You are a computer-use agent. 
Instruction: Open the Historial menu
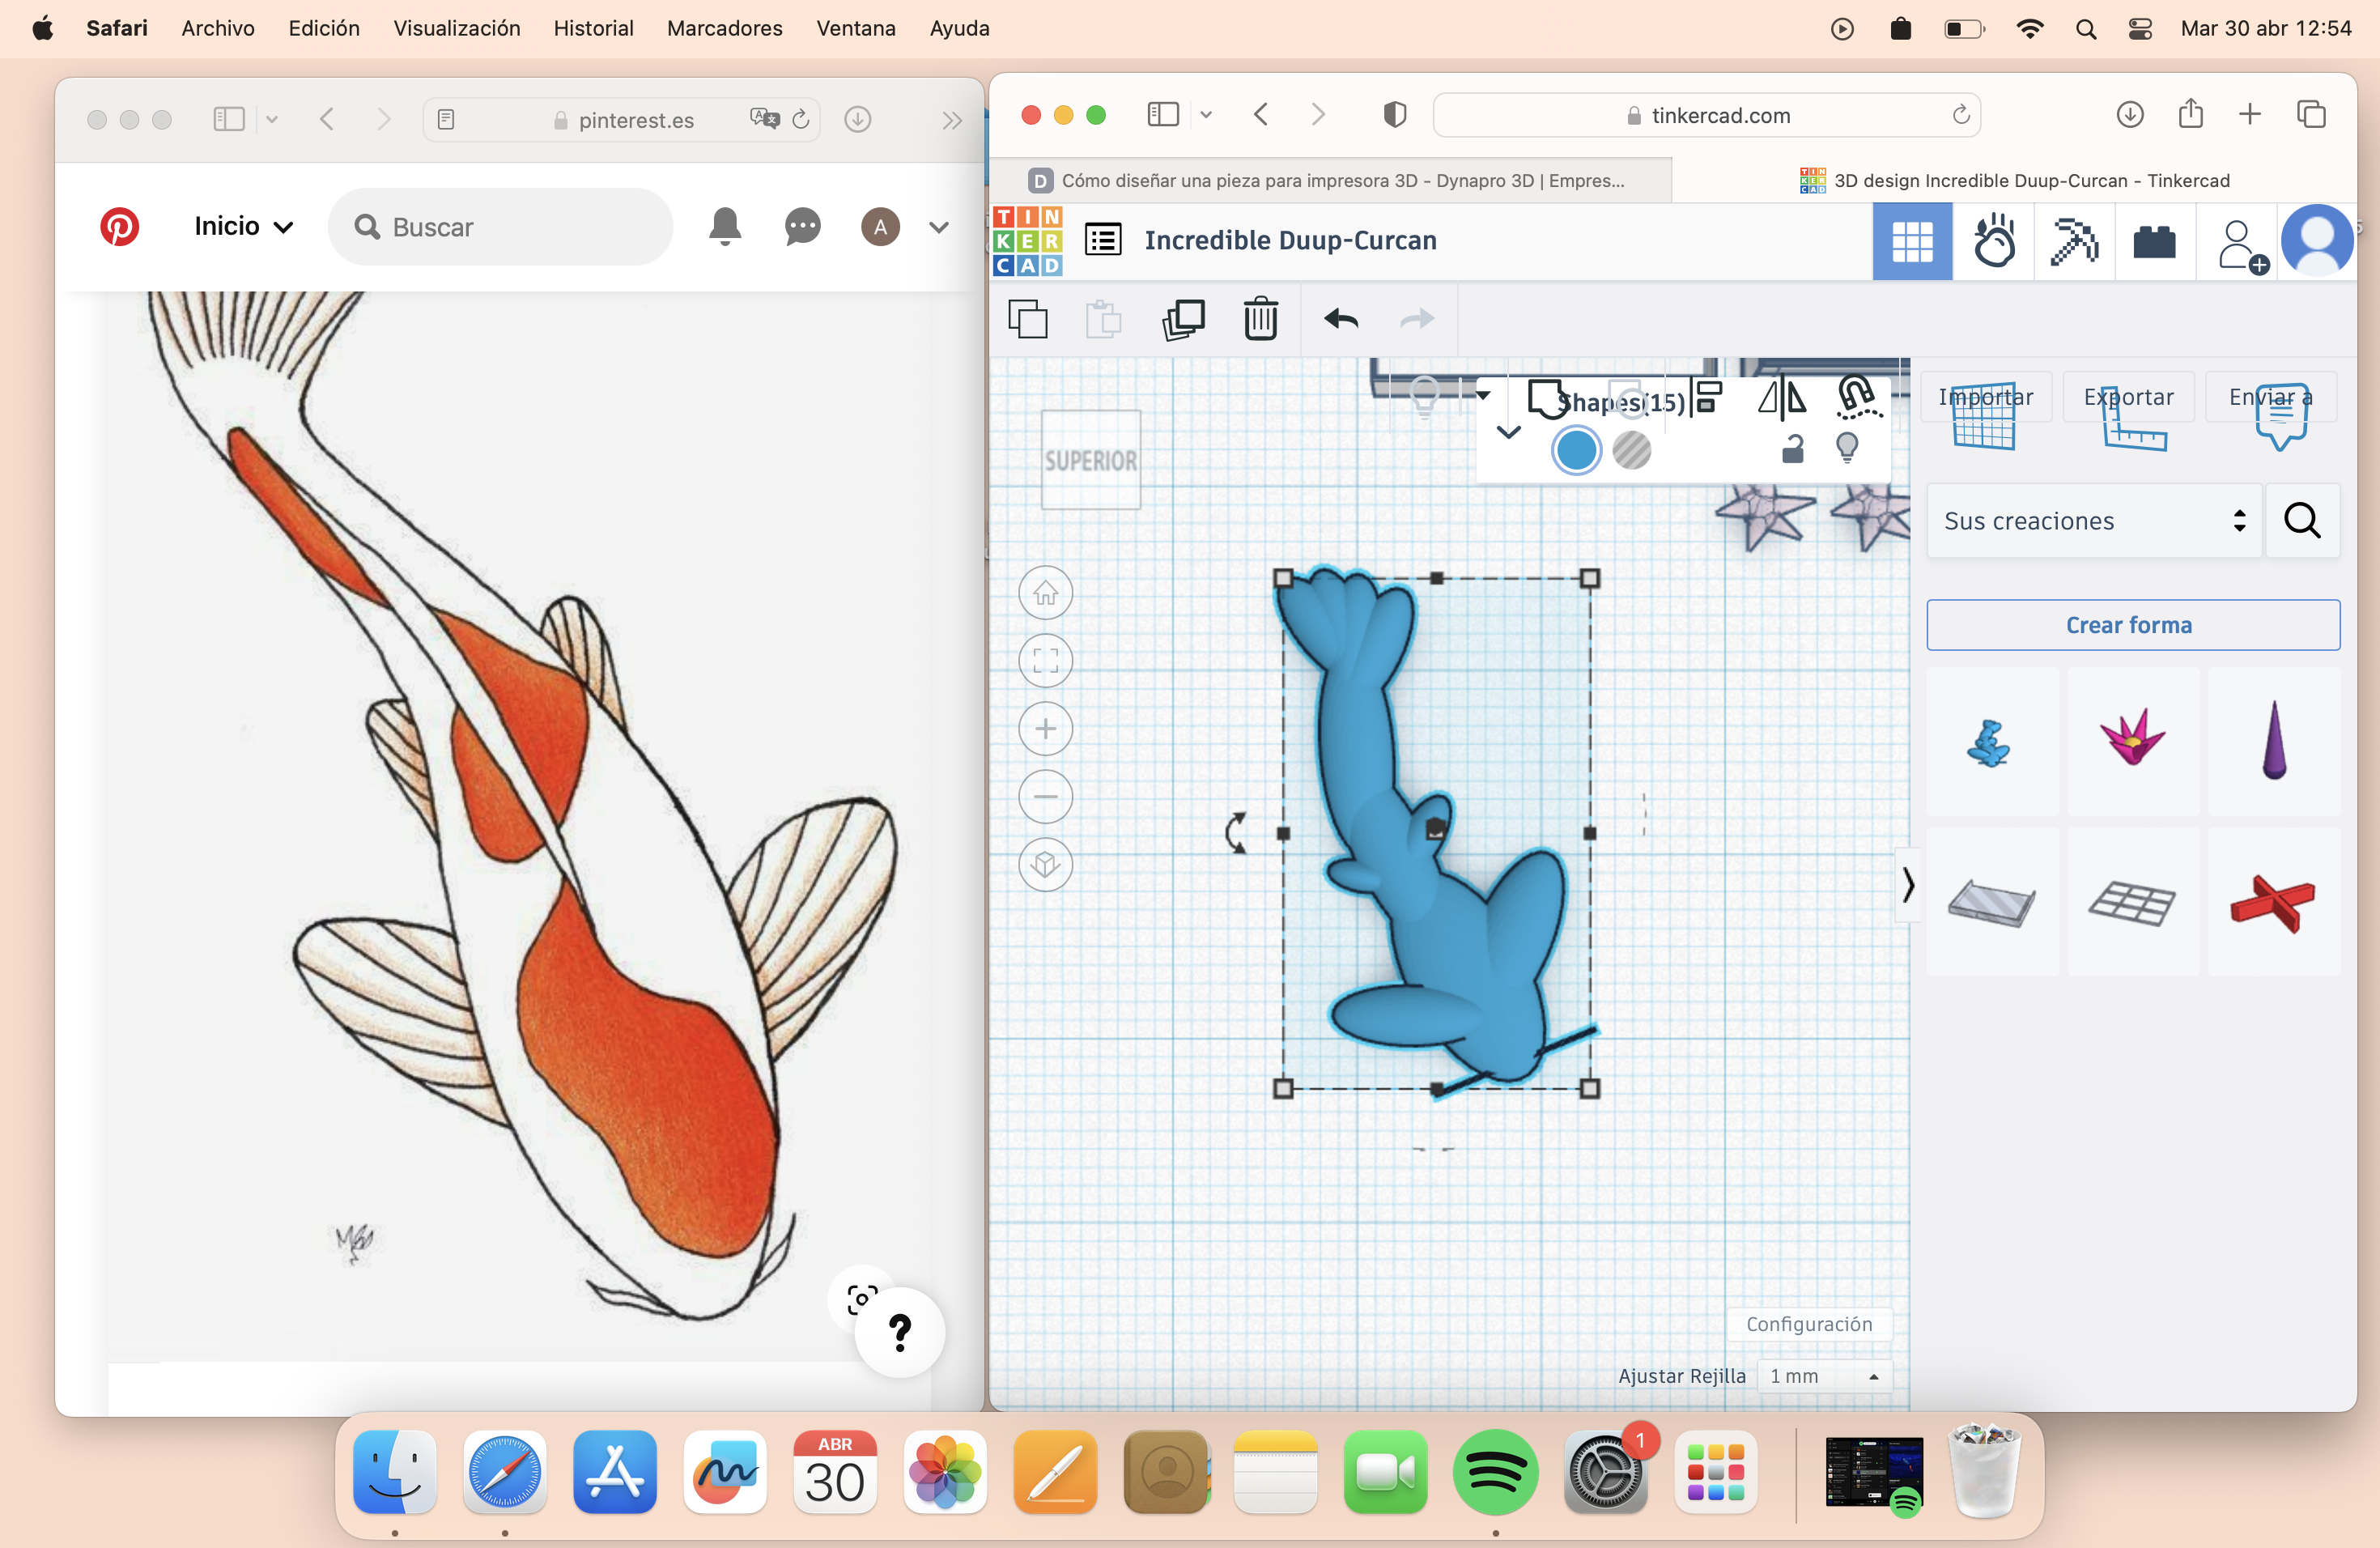tap(593, 28)
